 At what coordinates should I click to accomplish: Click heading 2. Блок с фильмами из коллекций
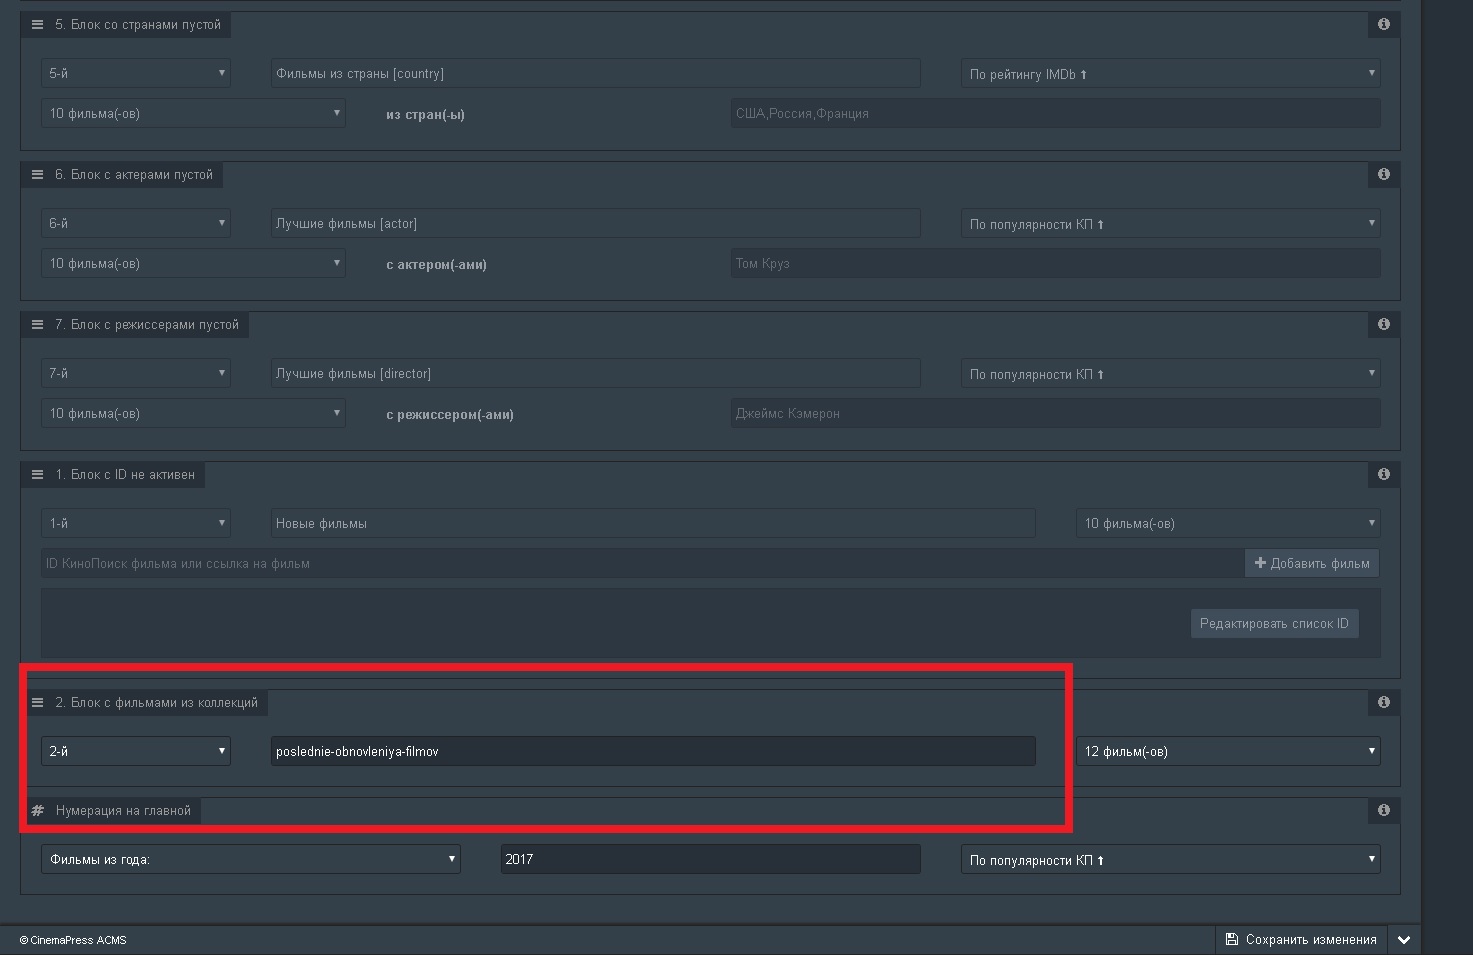click(x=157, y=702)
